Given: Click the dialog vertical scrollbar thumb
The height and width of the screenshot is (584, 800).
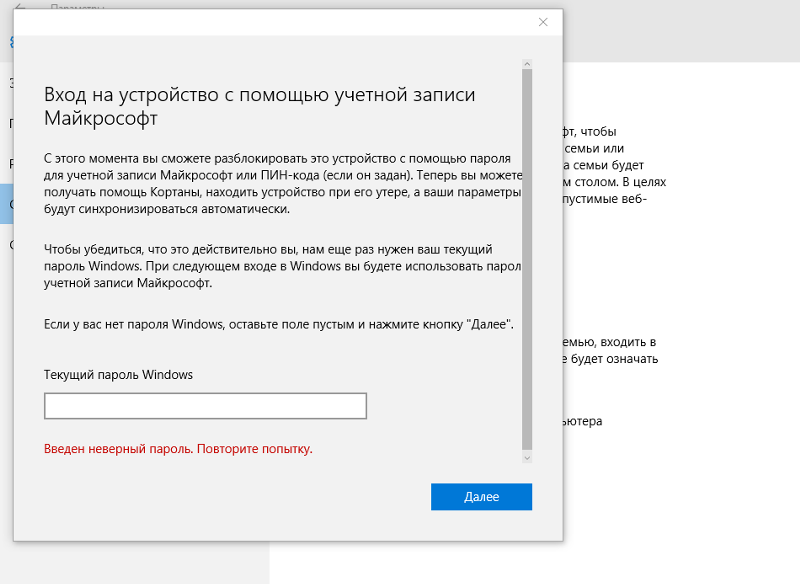Looking at the screenshot, I should click(528, 260).
